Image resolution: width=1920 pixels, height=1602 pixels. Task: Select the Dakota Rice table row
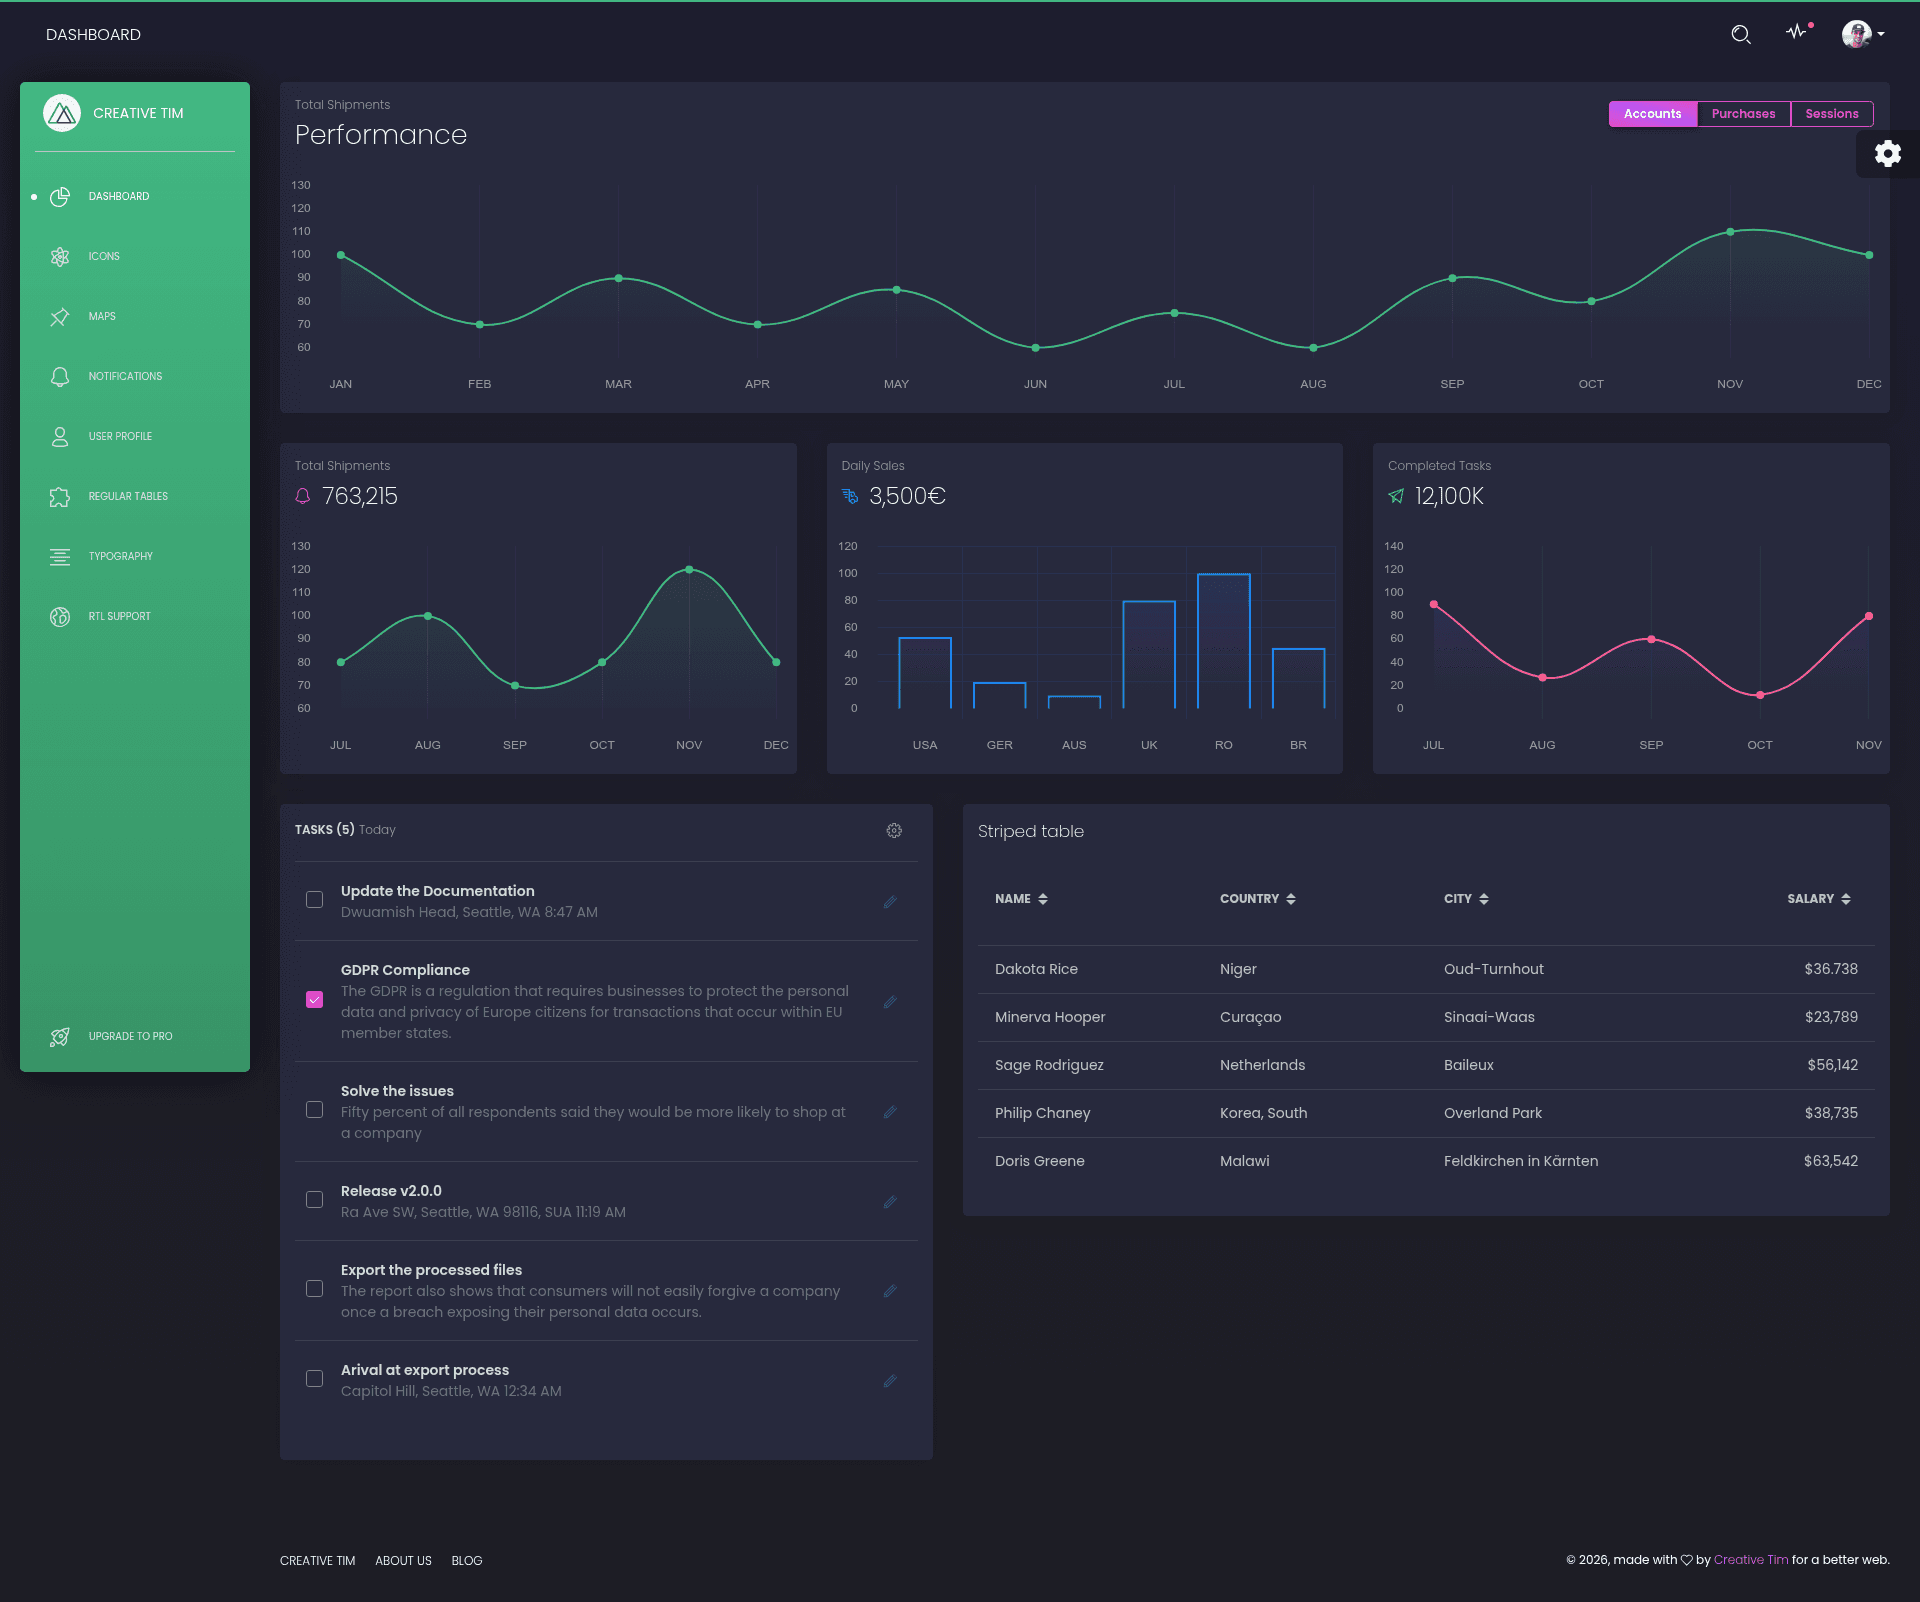pyautogui.click(x=1426, y=969)
